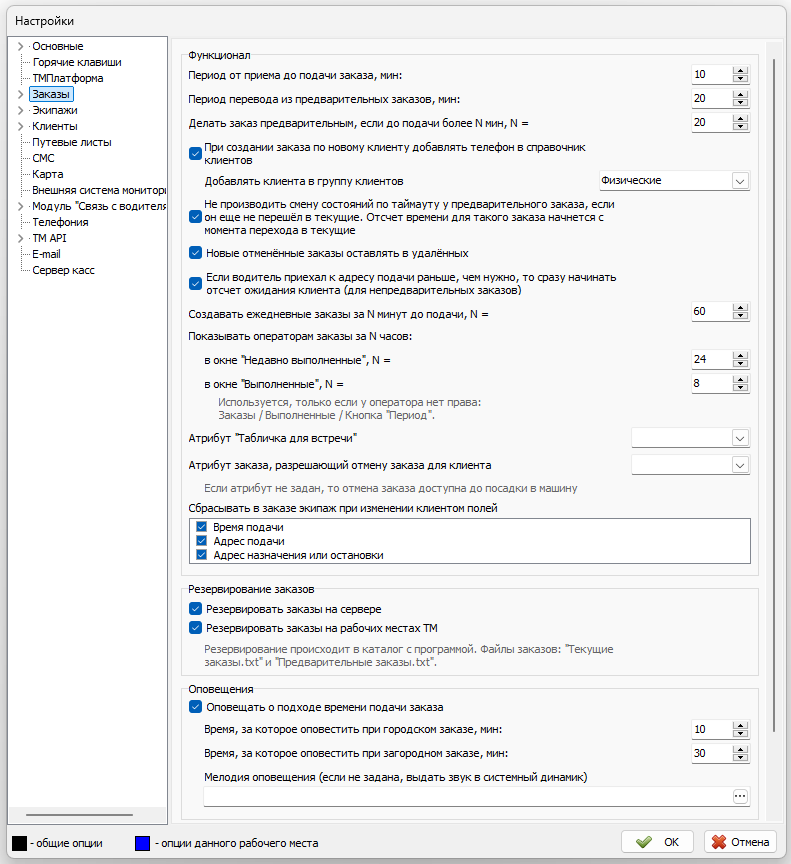Increase the city order notification time
791x864 pixels.
[740, 726]
